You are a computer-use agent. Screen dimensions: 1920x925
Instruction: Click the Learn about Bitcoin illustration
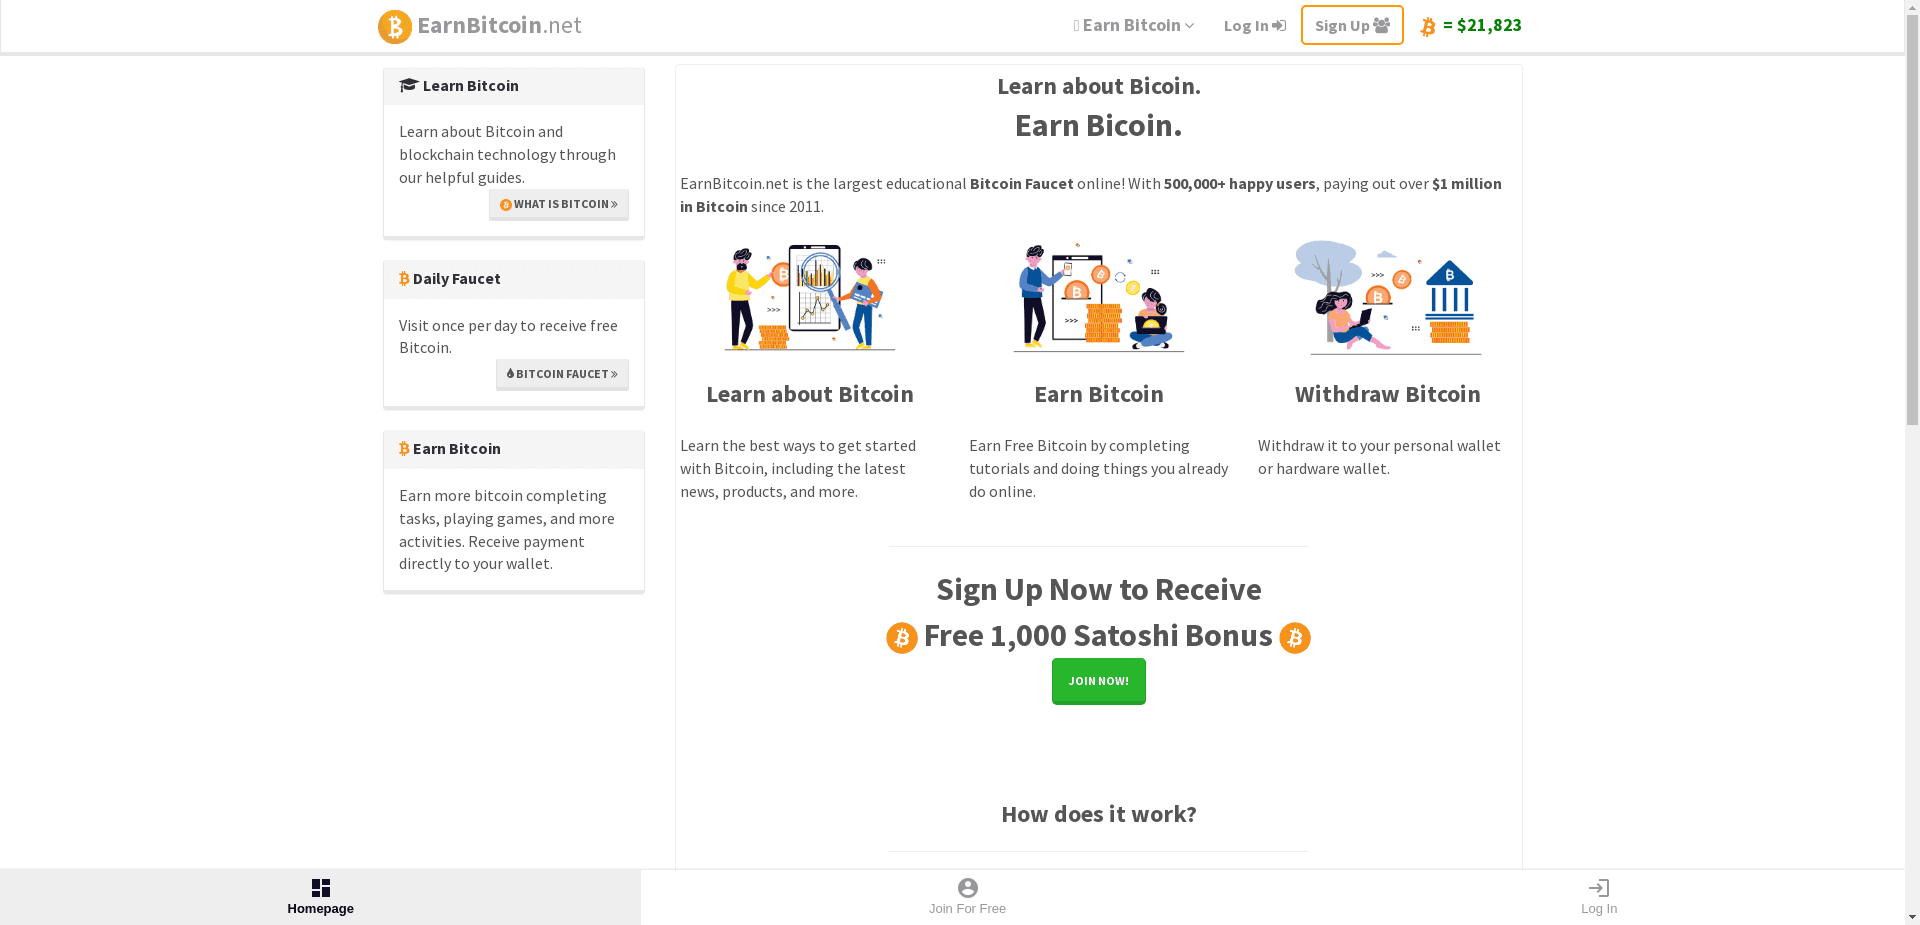(810, 297)
